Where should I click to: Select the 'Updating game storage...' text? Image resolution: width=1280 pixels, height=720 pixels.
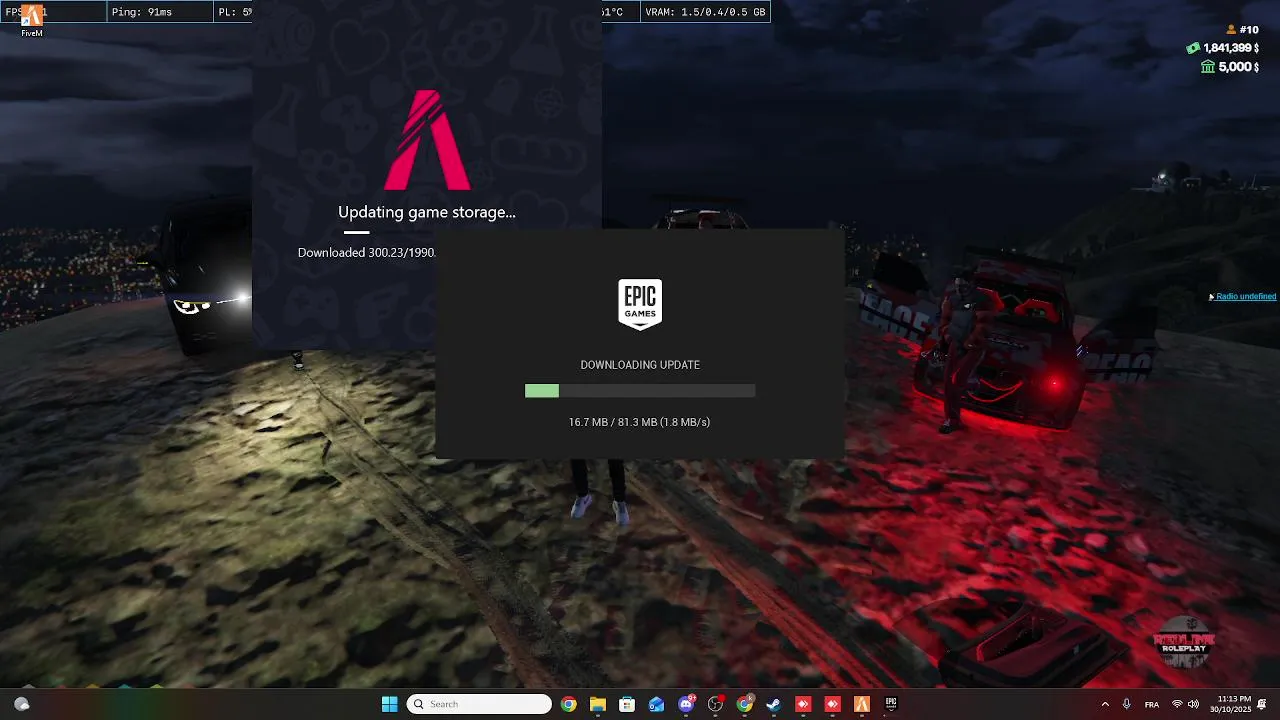(x=427, y=212)
